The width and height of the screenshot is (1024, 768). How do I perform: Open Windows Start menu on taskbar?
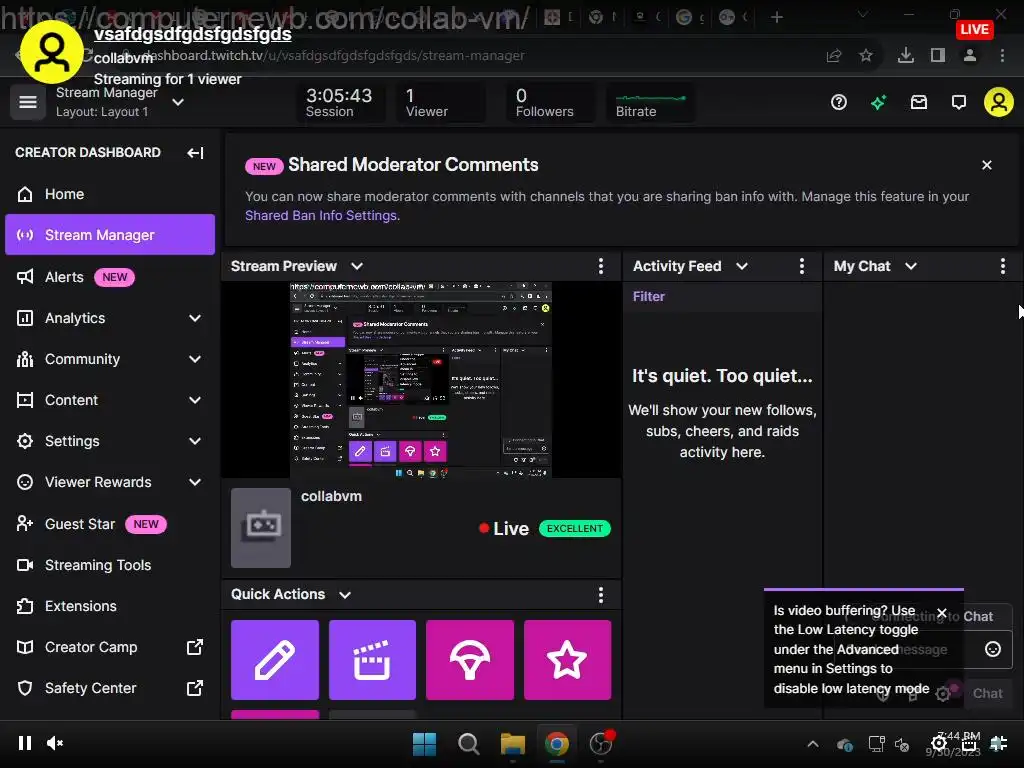click(424, 744)
